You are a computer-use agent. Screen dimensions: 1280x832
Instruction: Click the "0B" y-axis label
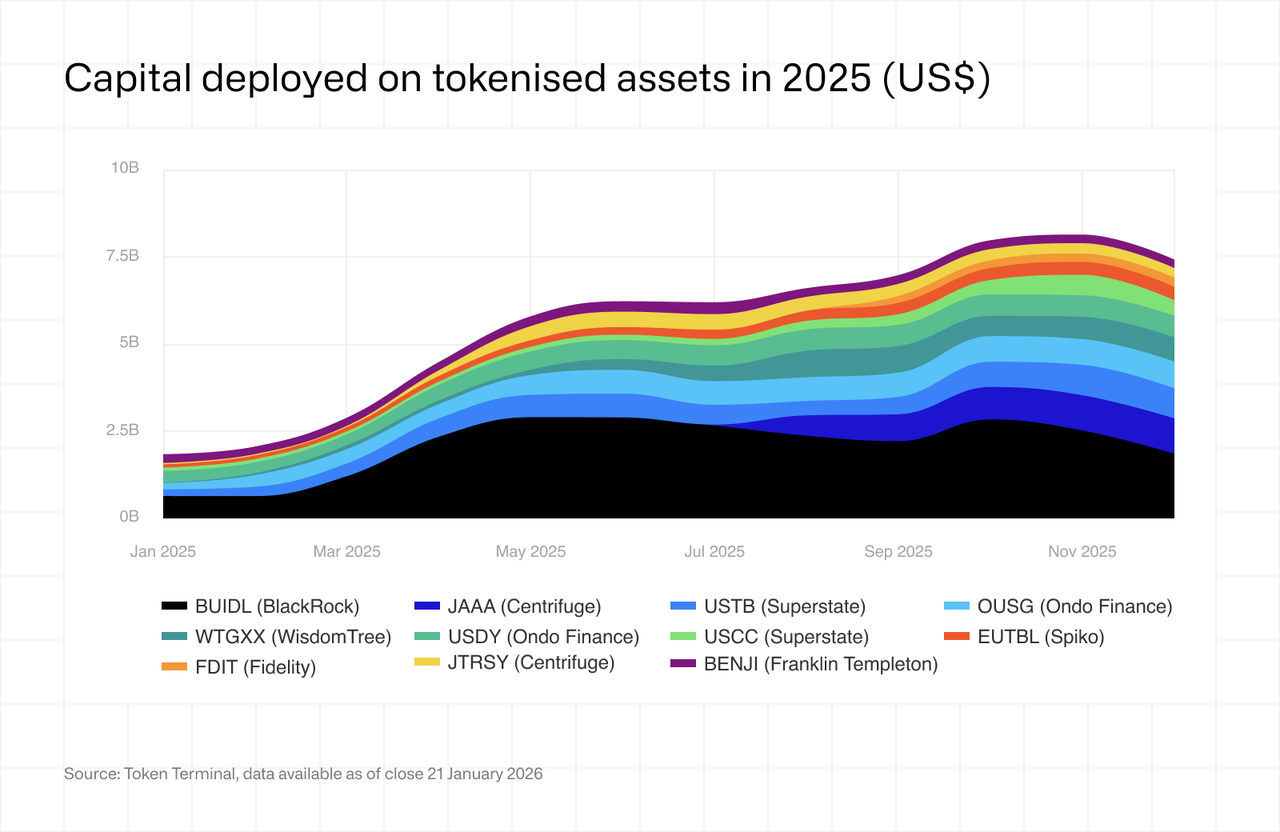(129, 517)
